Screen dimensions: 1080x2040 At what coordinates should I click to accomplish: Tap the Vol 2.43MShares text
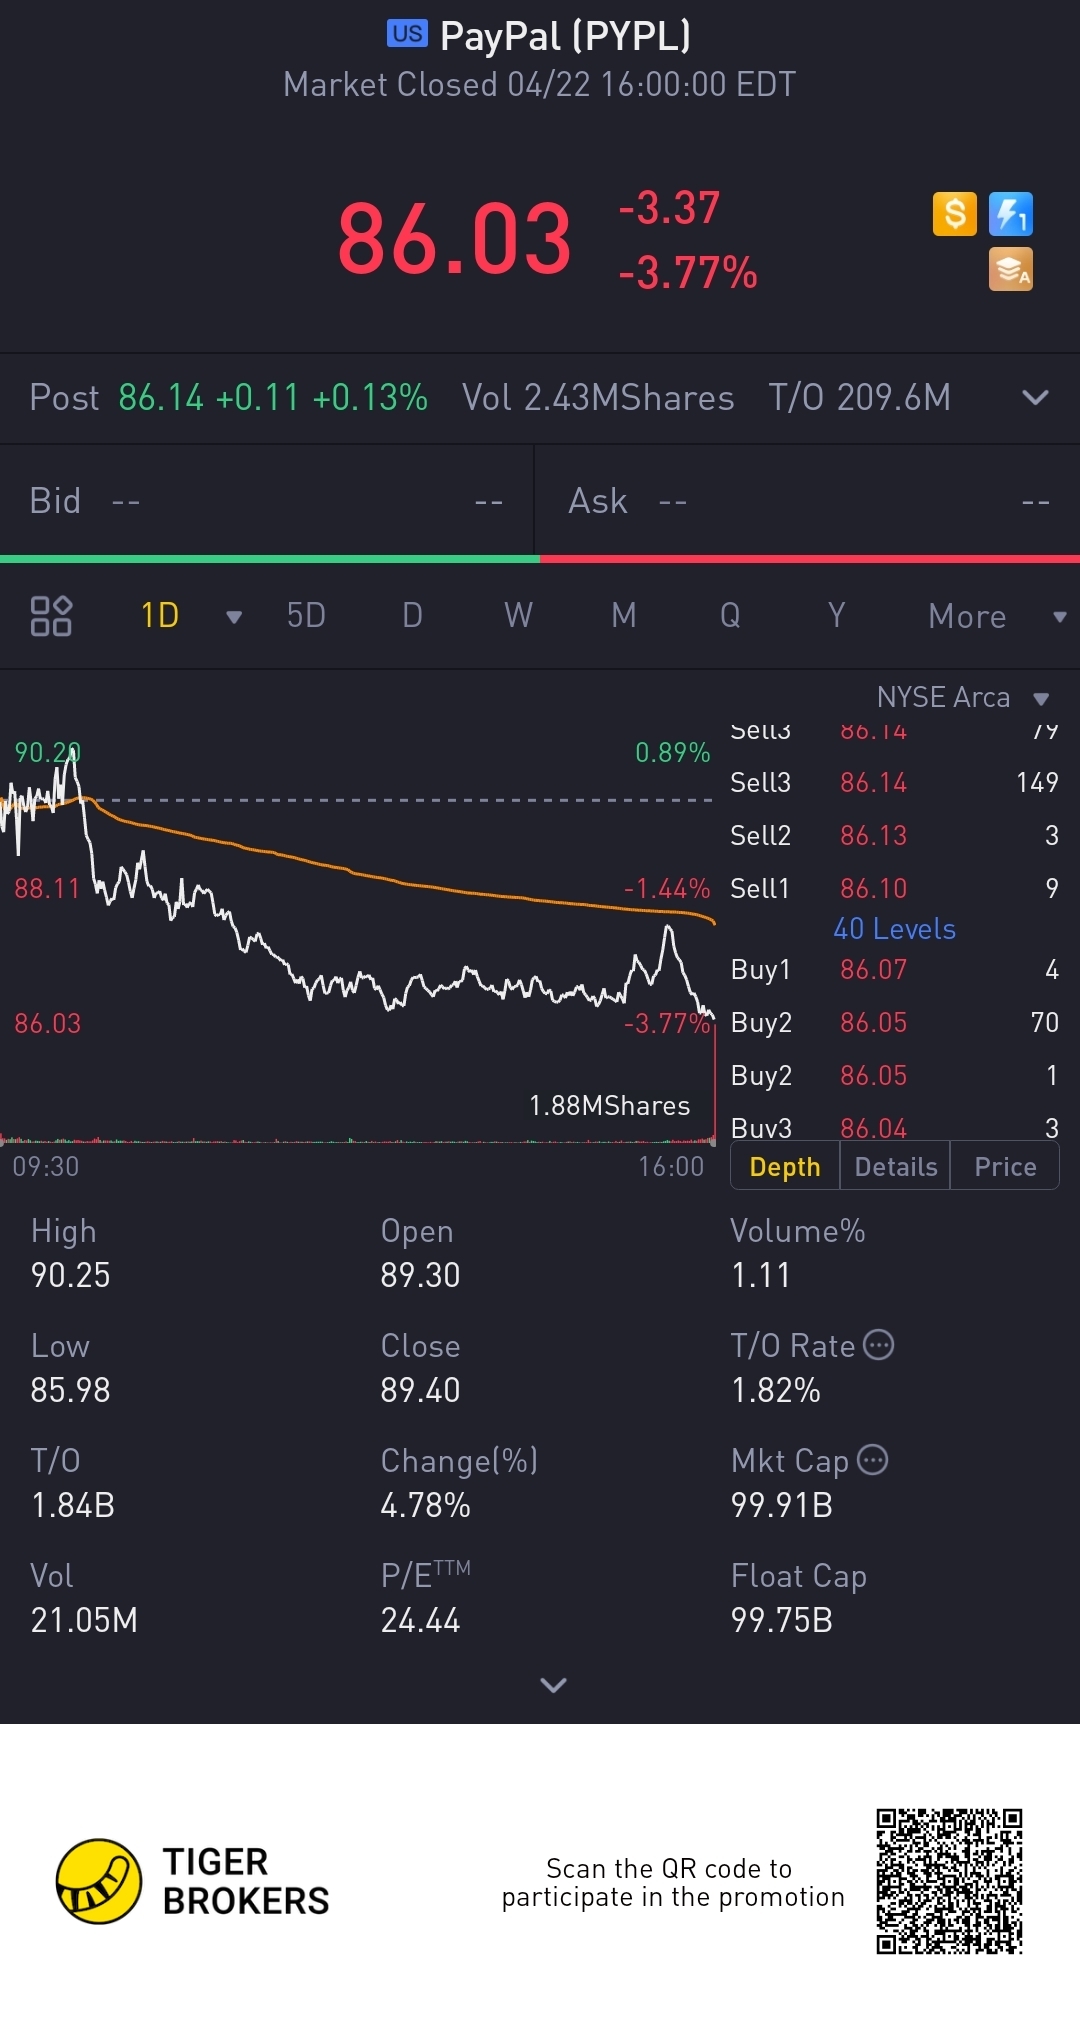pos(598,397)
